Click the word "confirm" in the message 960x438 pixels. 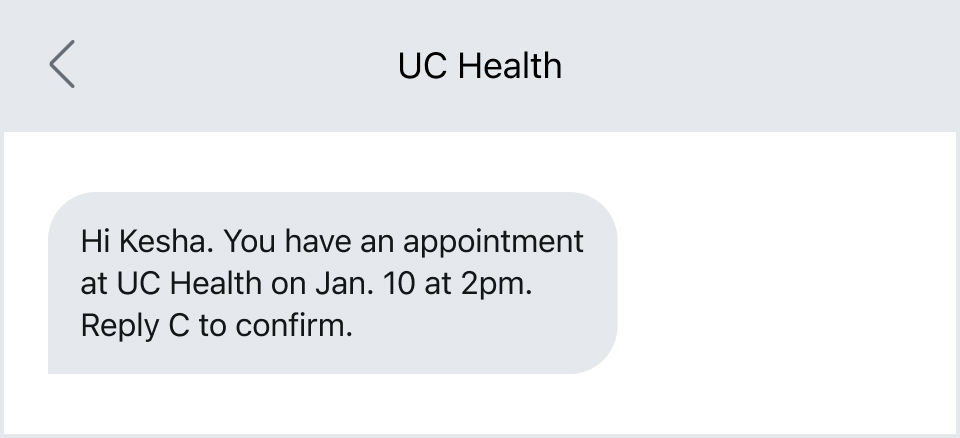(x=293, y=326)
